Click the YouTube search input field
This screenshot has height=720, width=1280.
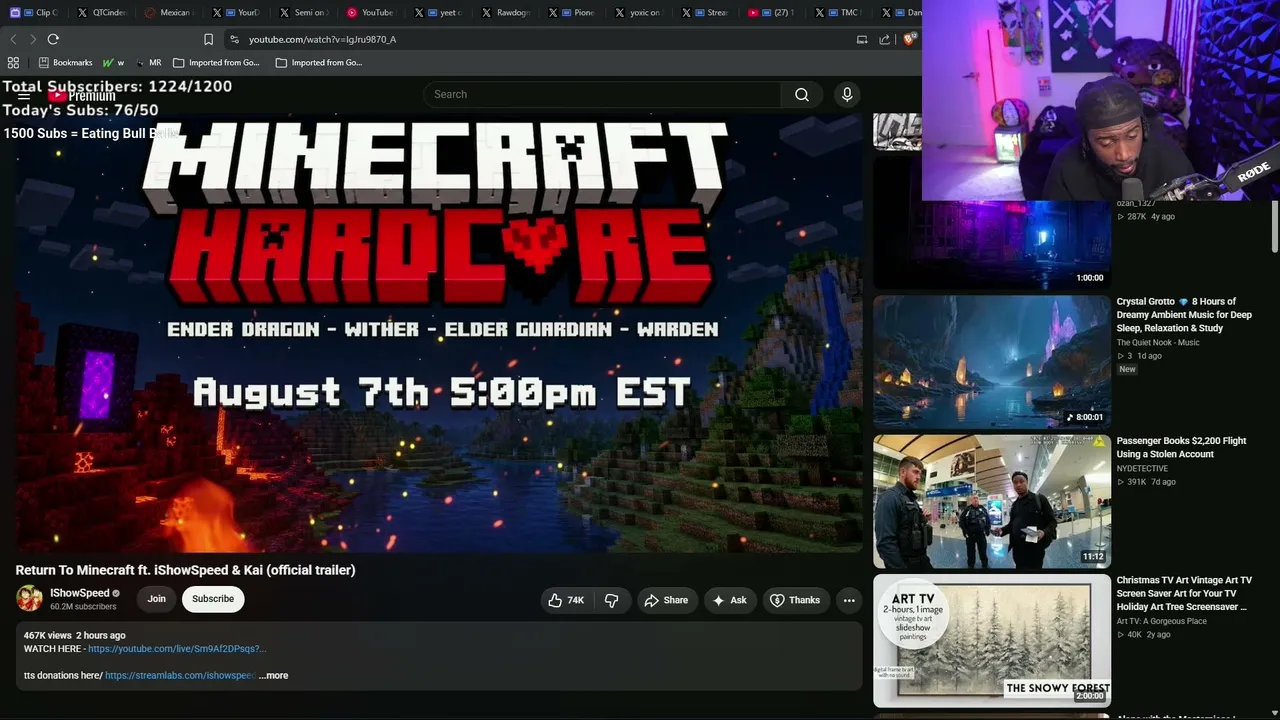click(602, 94)
